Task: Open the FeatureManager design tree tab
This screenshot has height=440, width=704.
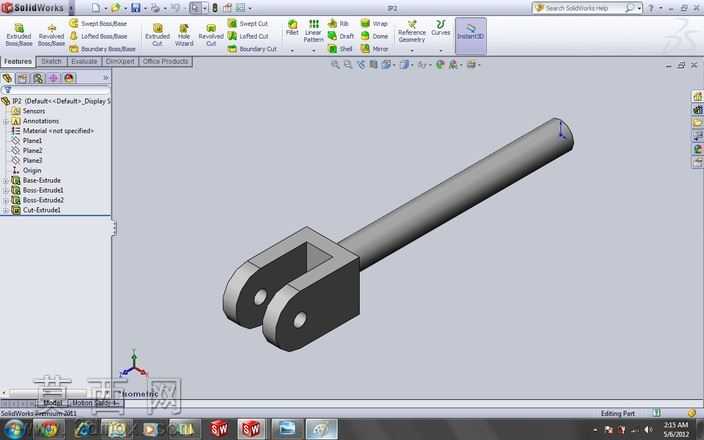Action: click(x=7, y=78)
